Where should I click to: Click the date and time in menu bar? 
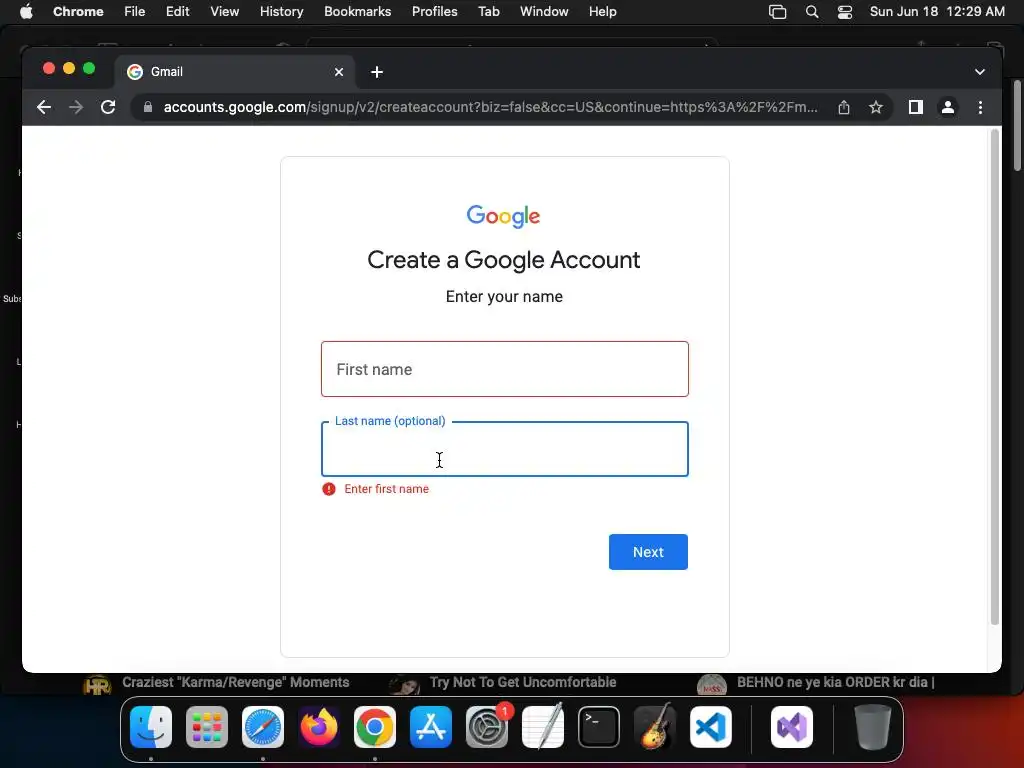coord(937,11)
